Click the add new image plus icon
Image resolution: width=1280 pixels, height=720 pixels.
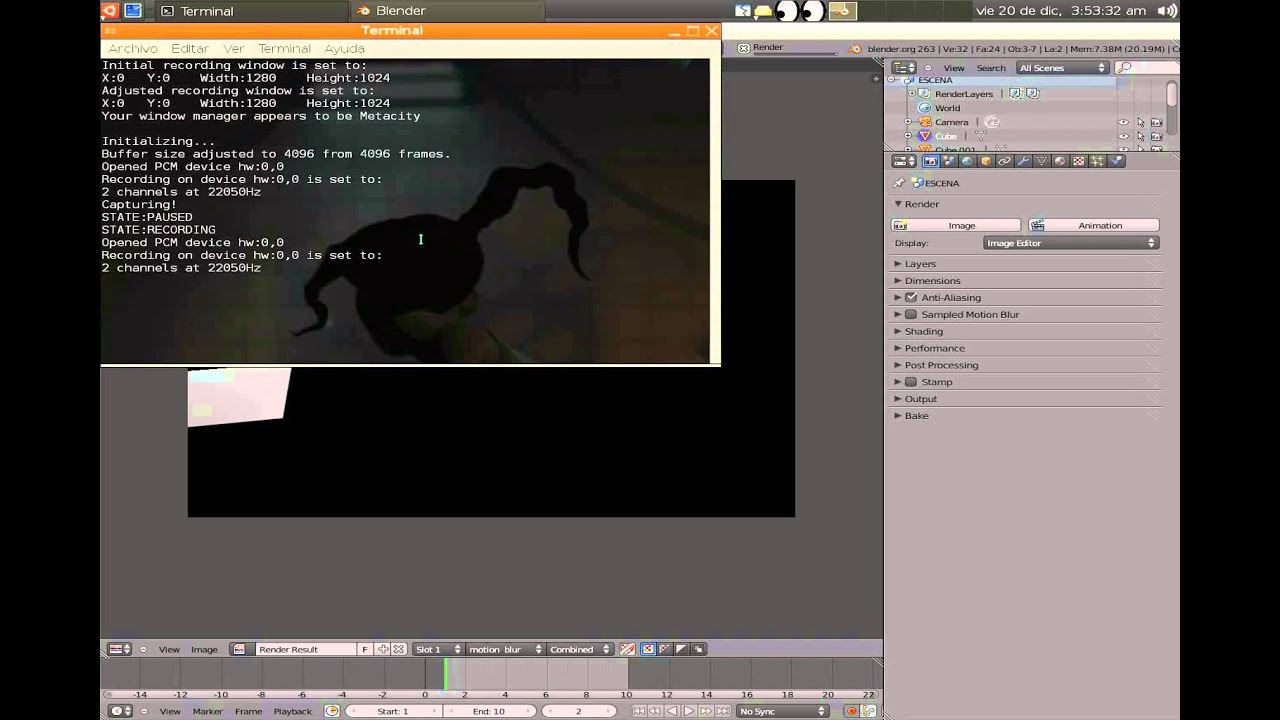383,649
